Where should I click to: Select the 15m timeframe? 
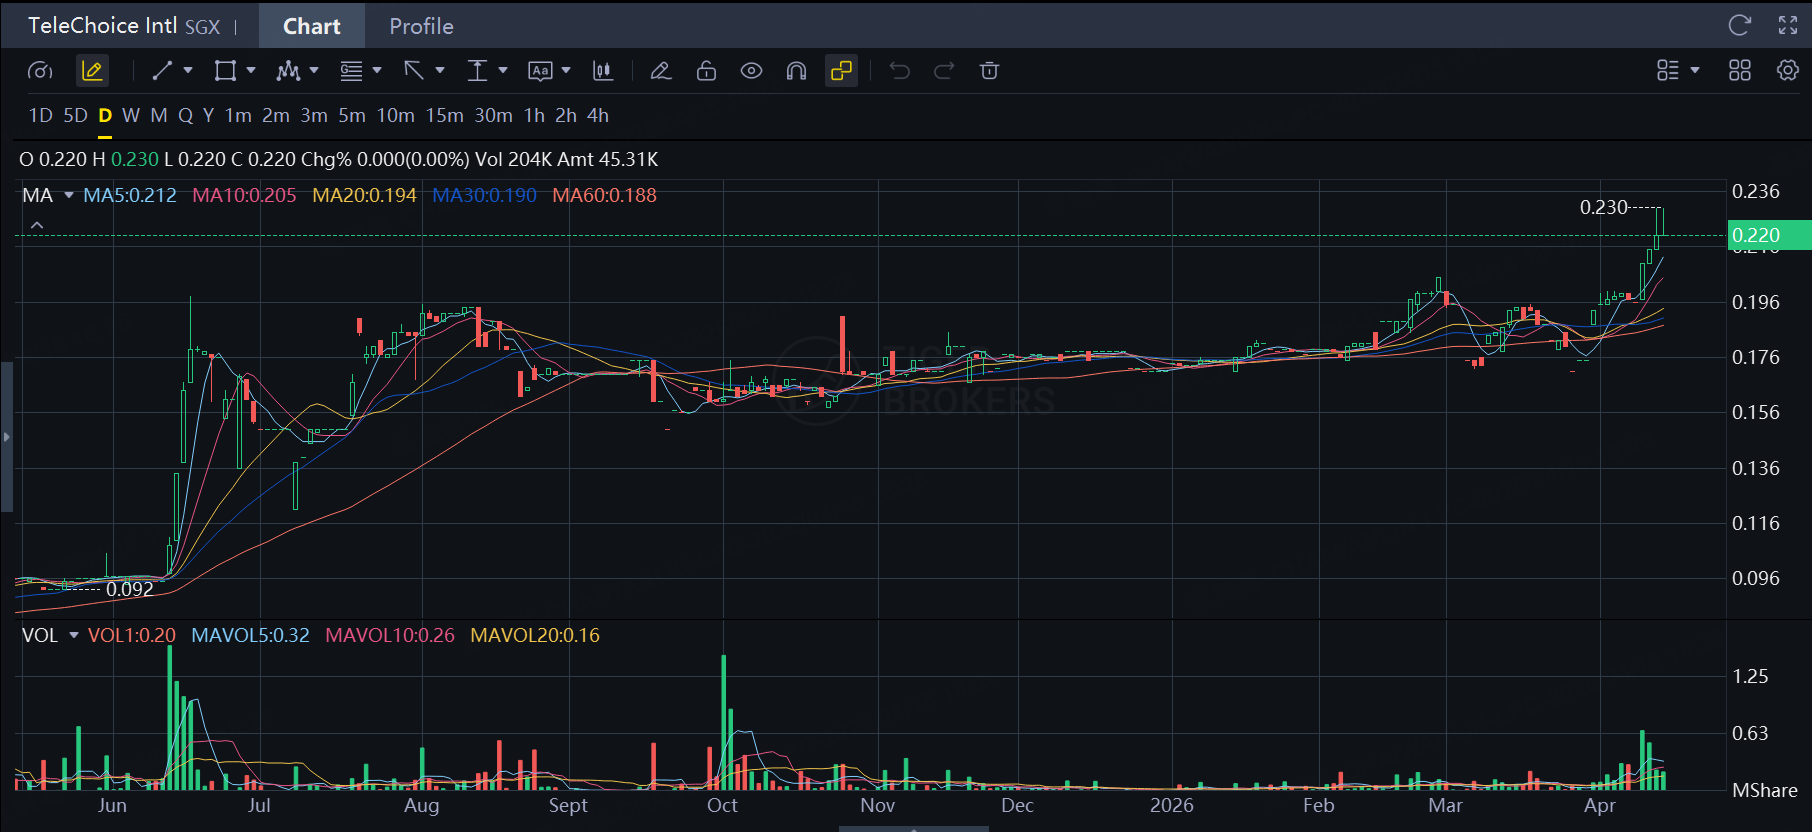pos(444,116)
